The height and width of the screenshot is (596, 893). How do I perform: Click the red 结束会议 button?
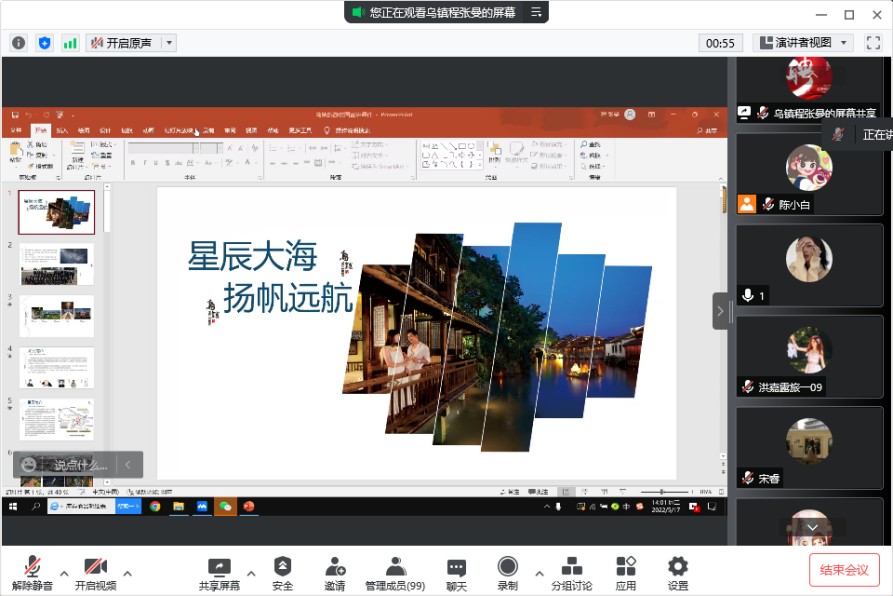point(844,570)
